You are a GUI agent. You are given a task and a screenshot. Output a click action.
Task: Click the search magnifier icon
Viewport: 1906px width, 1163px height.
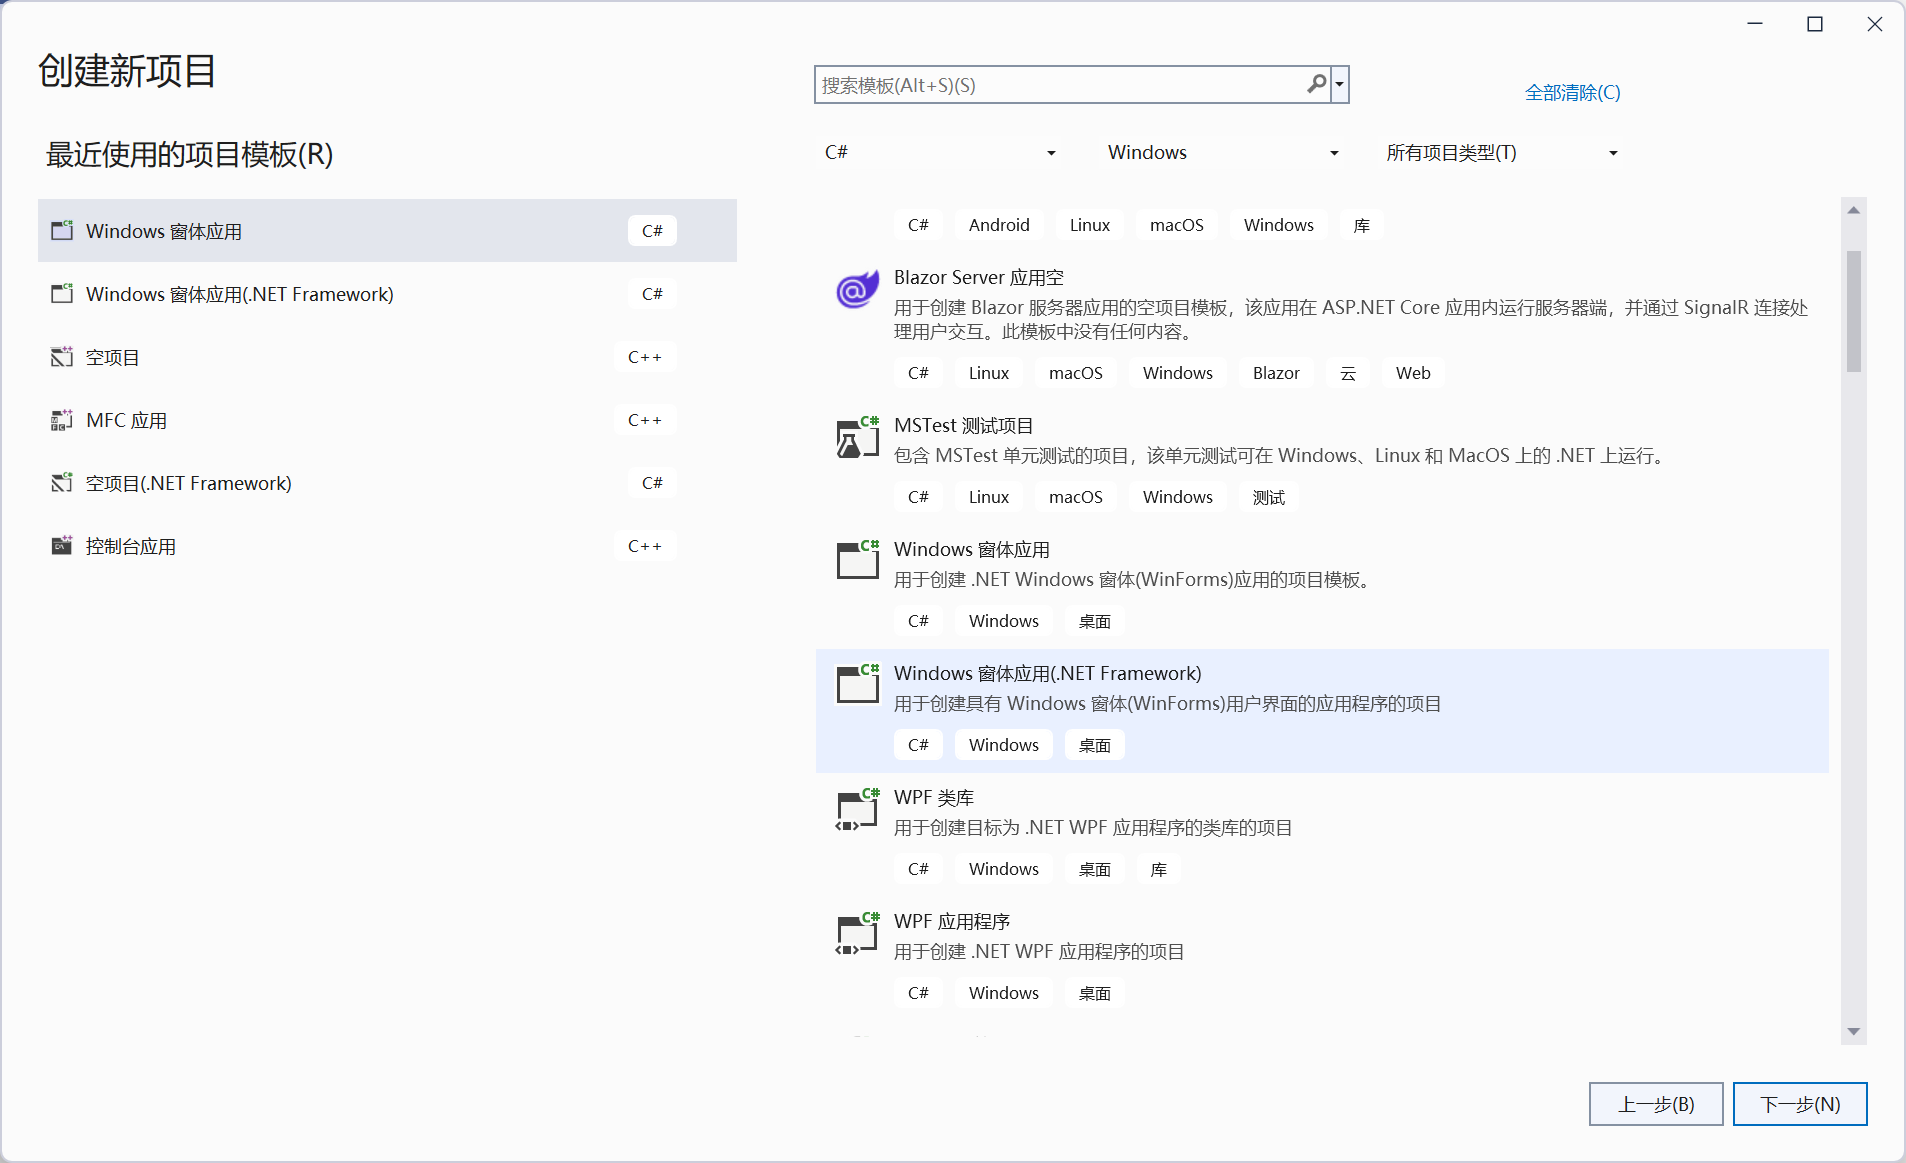coord(1316,84)
